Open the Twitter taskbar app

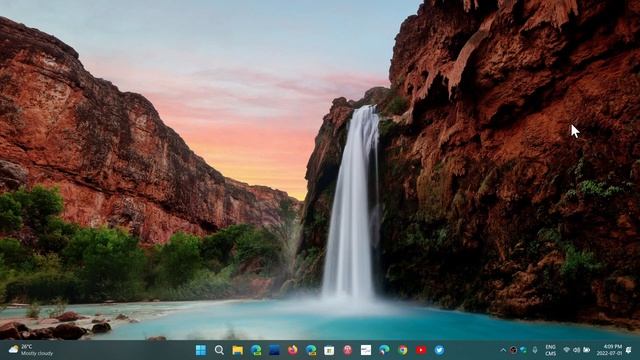(440, 350)
